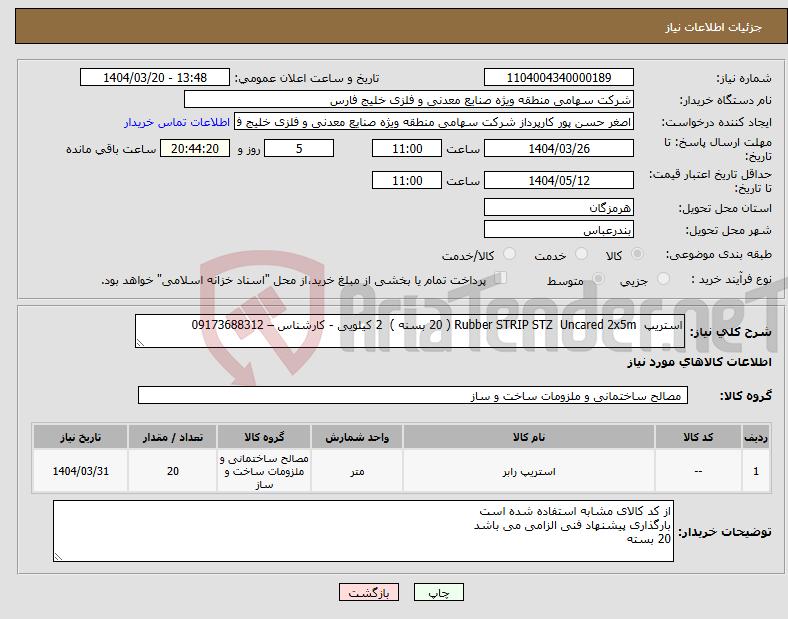Click the response deadline date 1404/03/26

(x=558, y=149)
